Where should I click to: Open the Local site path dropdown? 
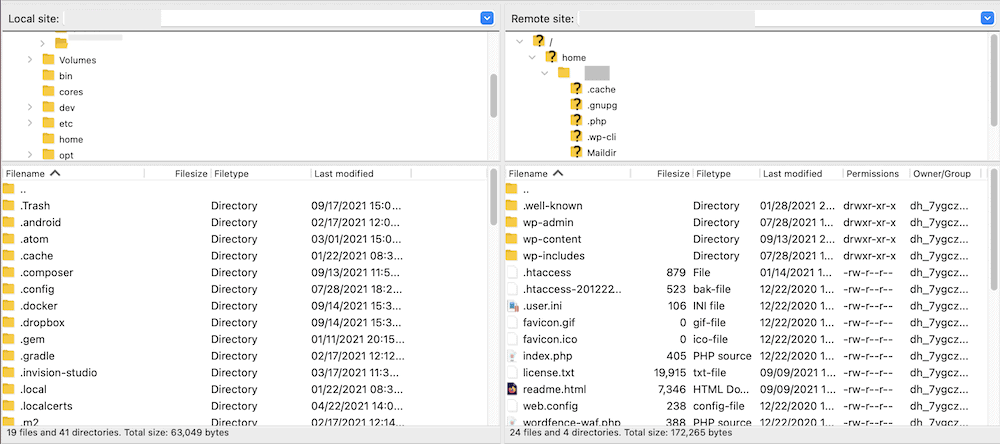click(x=487, y=18)
